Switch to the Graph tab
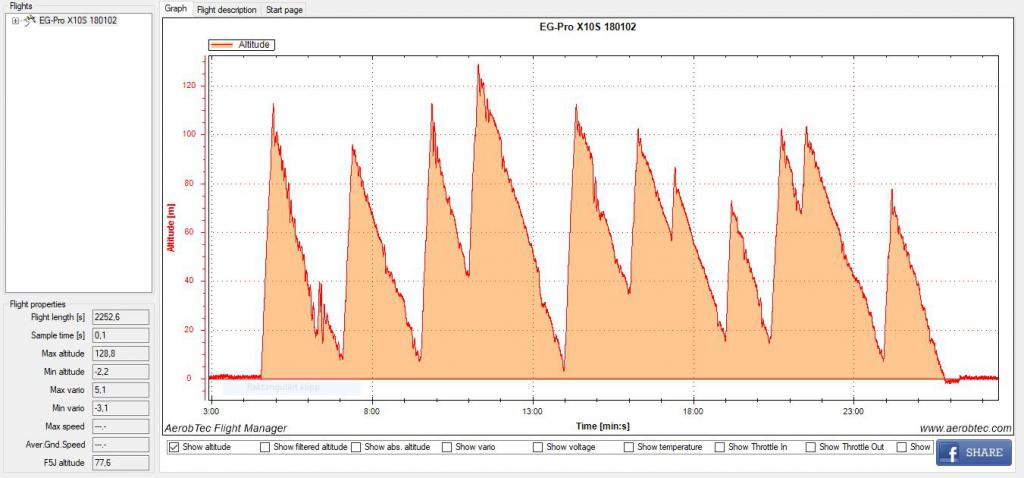This screenshot has height=478, width=1024. tap(176, 9)
